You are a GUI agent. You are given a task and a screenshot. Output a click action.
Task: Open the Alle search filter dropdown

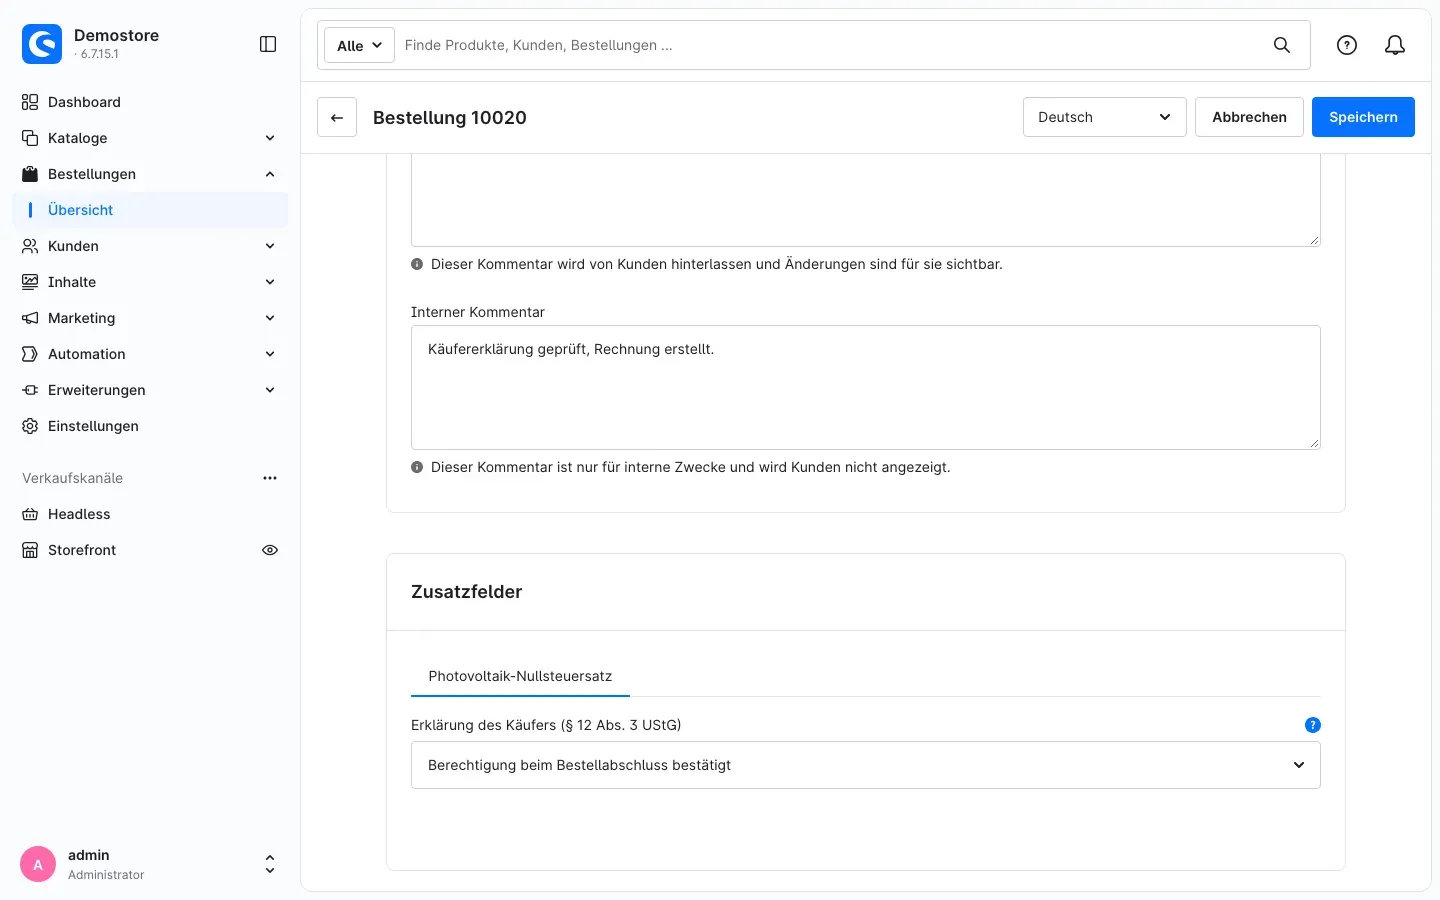359,45
